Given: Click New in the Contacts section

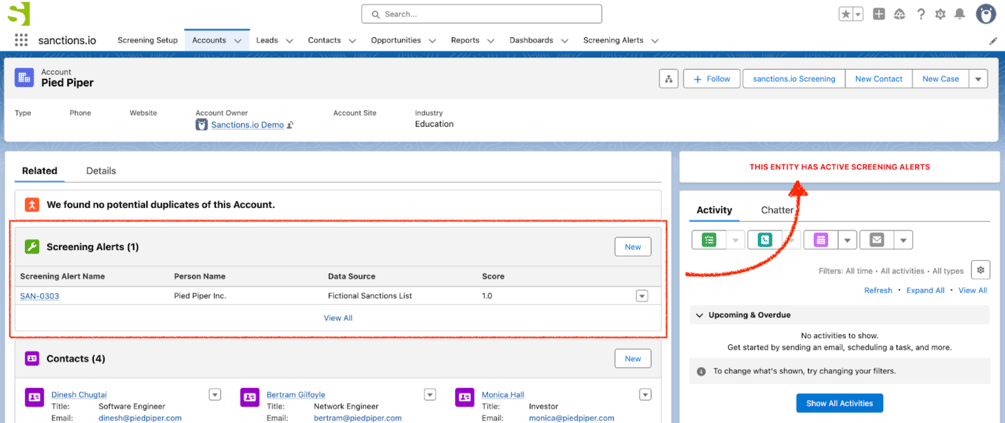Looking at the screenshot, I should click(x=633, y=358).
